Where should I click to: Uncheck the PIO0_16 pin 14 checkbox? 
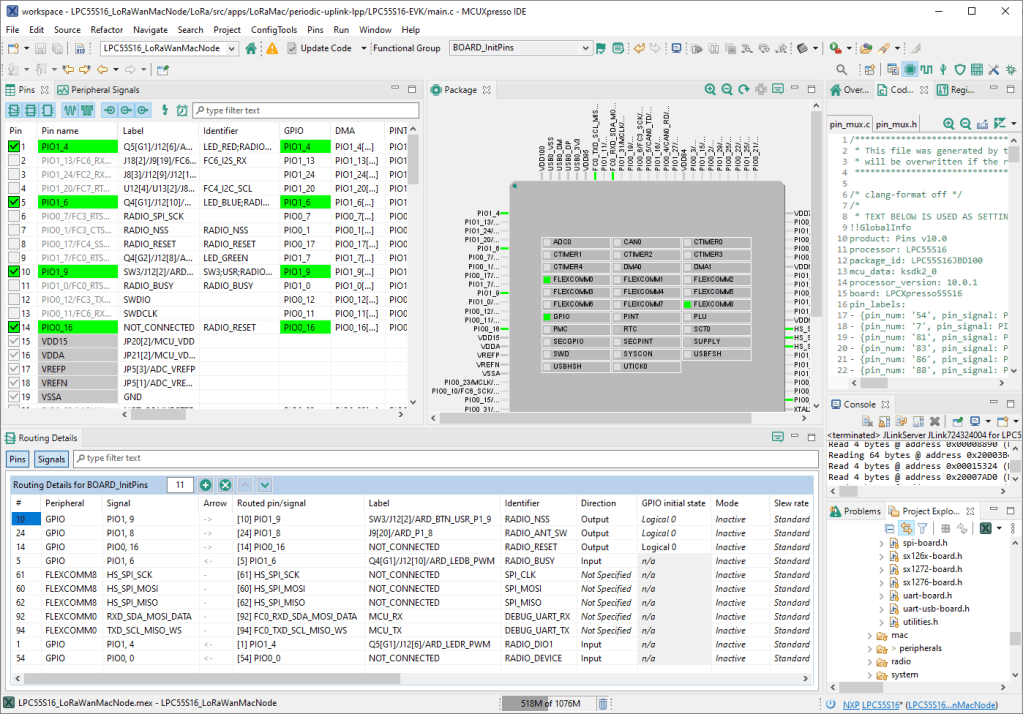tap(13, 327)
